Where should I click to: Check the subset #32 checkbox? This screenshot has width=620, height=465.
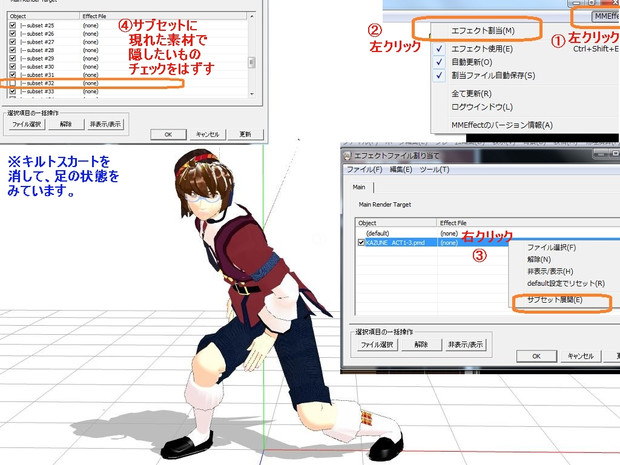click(13, 83)
